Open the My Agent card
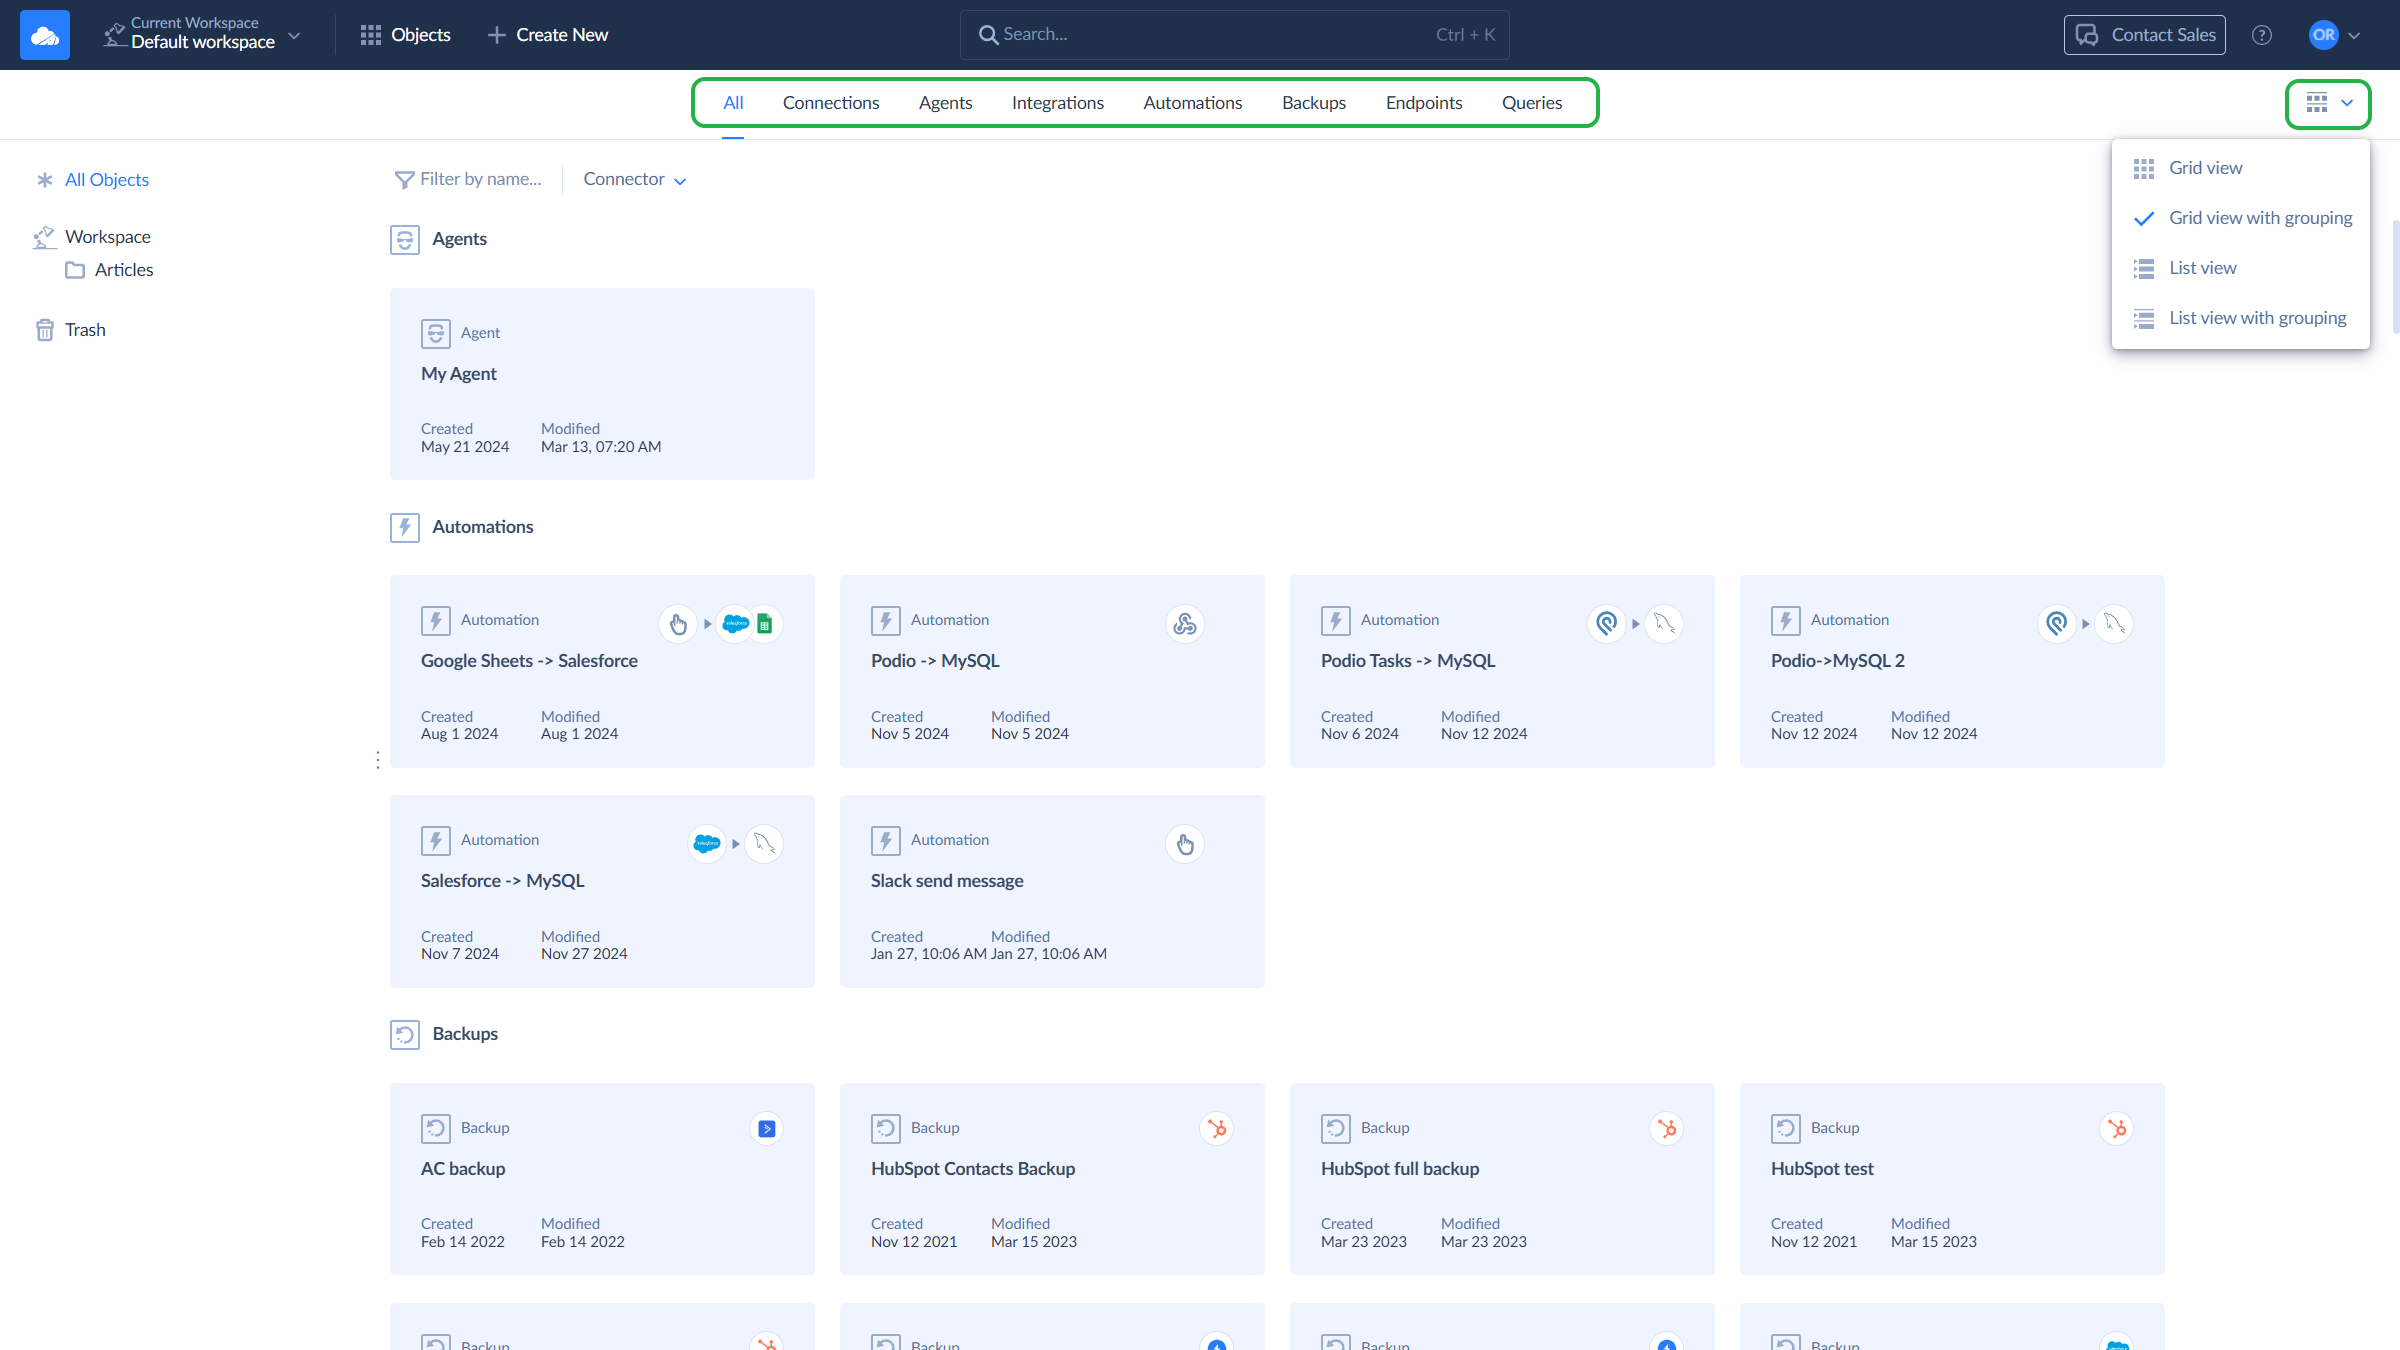2400x1350 pixels. [602, 384]
